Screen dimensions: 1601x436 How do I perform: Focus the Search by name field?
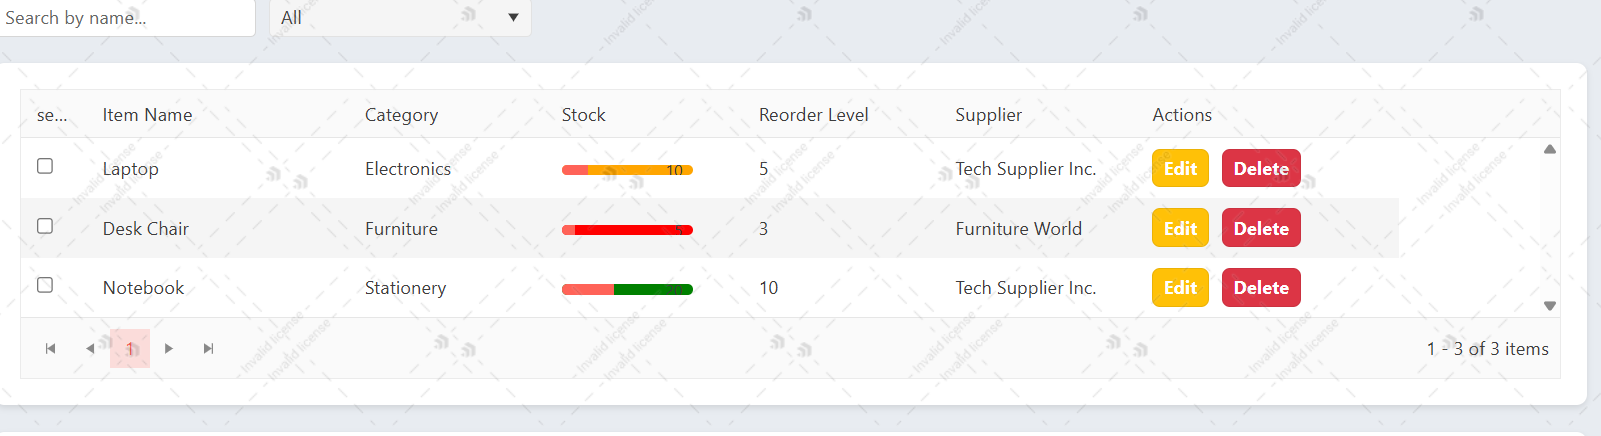pyautogui.click(x=125, y=18)
